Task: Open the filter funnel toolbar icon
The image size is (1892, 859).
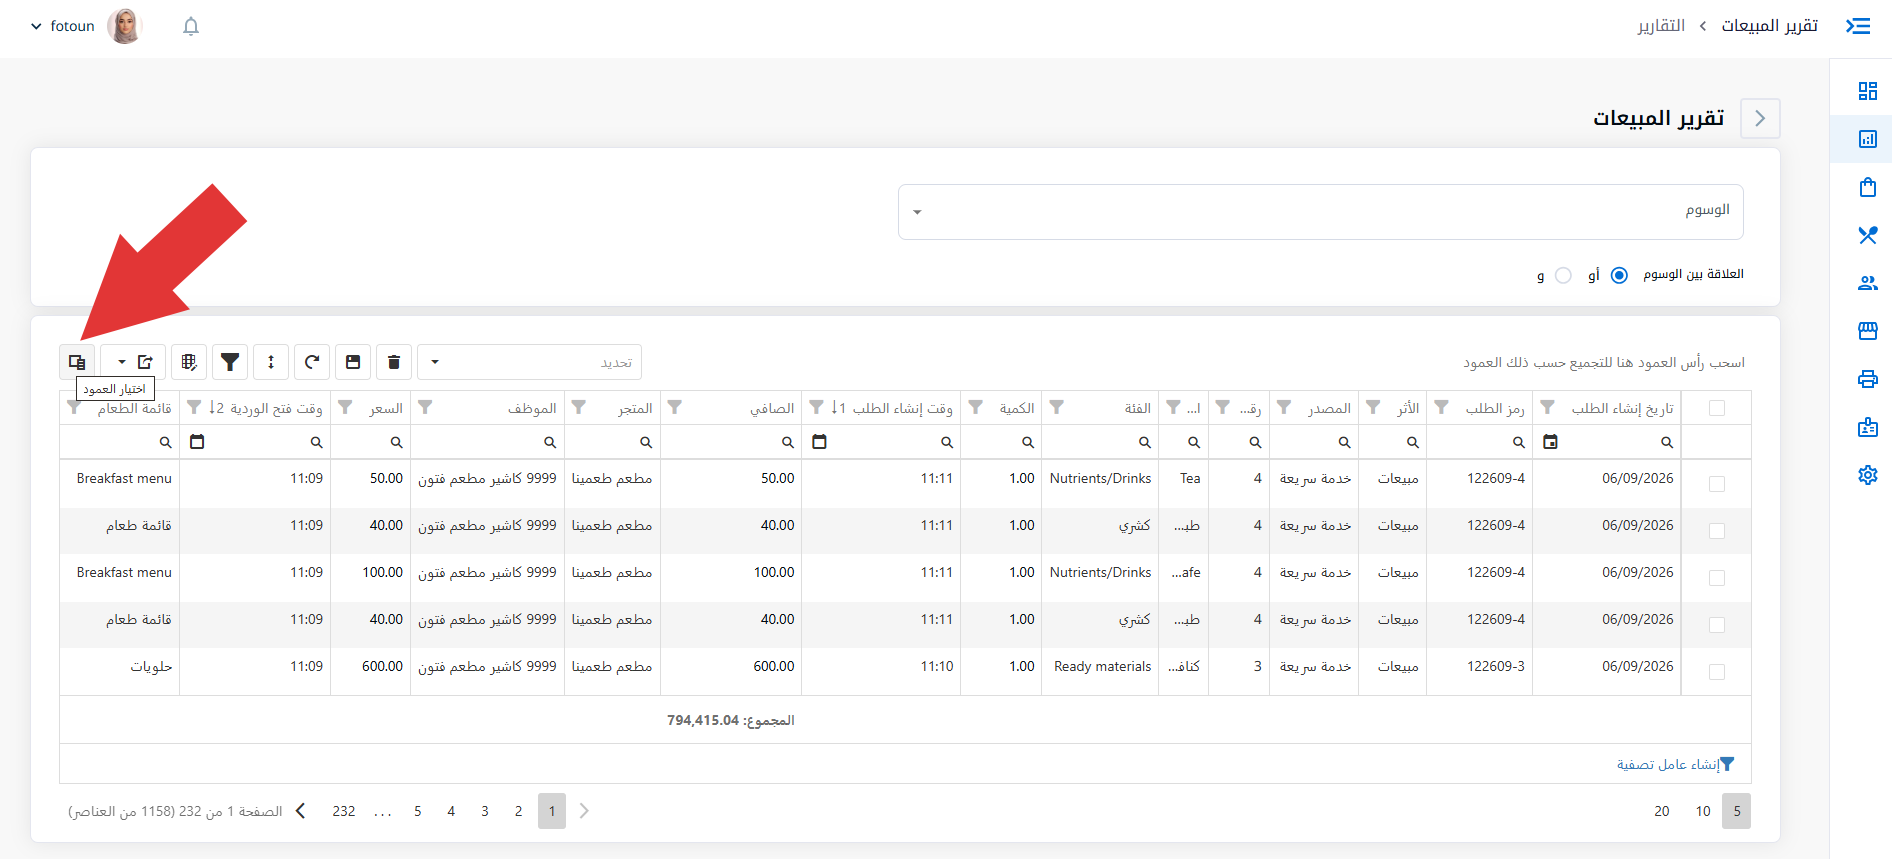Action: (x=230, y=362)
